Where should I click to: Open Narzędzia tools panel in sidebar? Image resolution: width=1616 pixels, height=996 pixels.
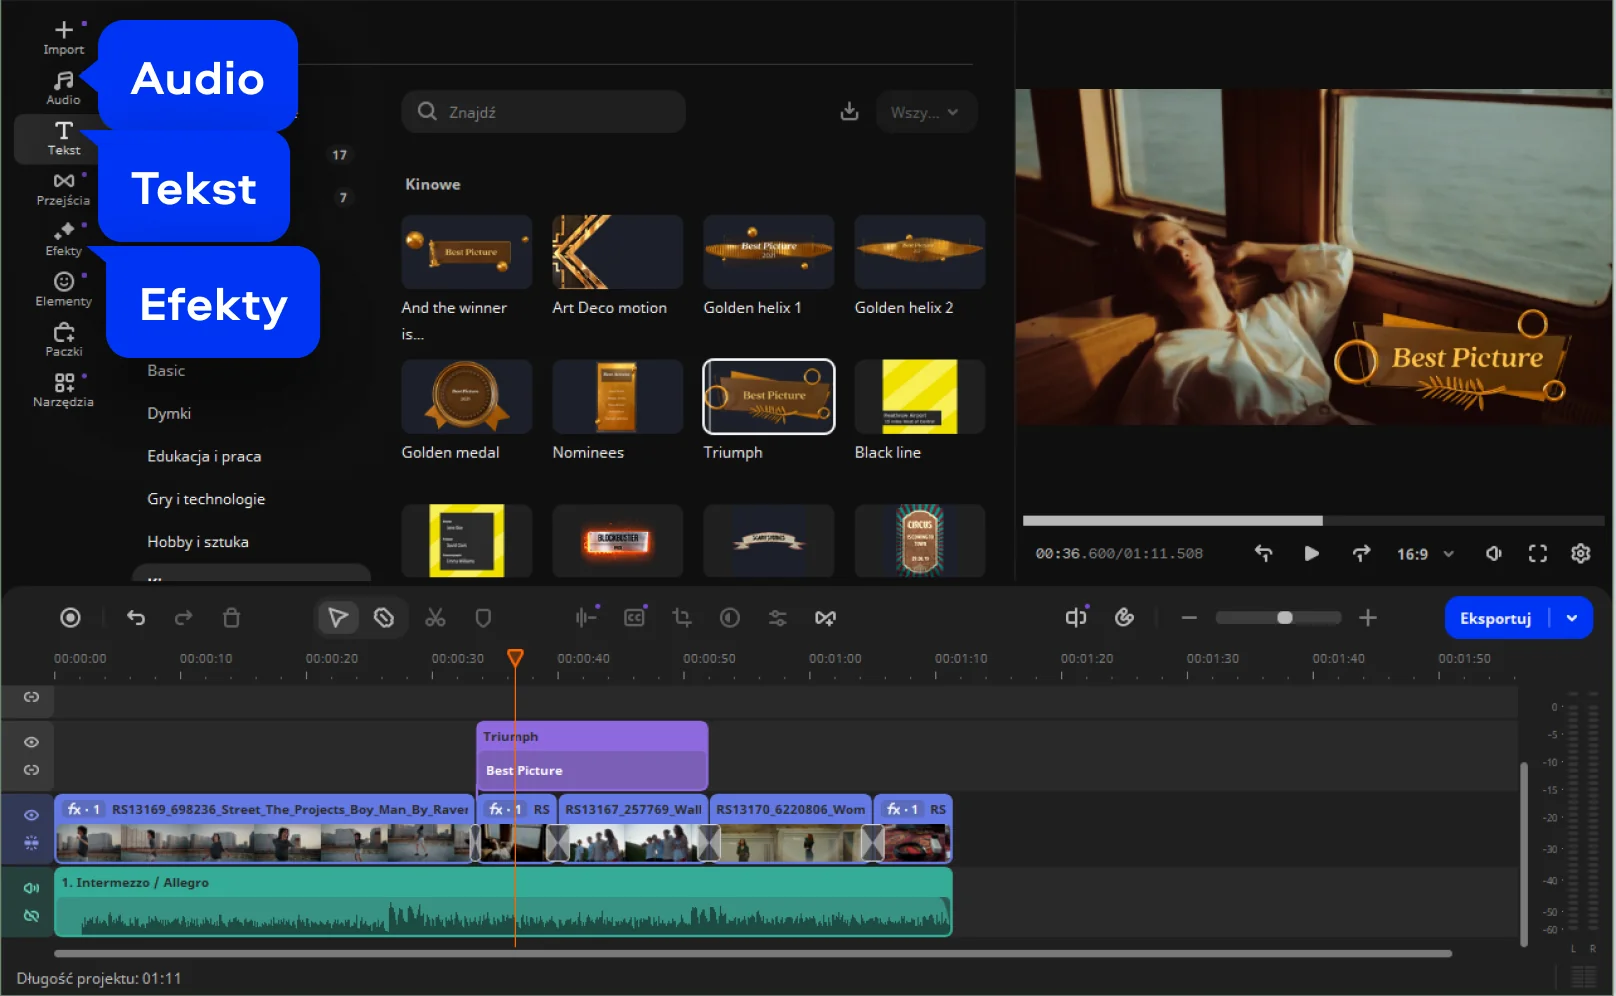(x=63, y=390)
